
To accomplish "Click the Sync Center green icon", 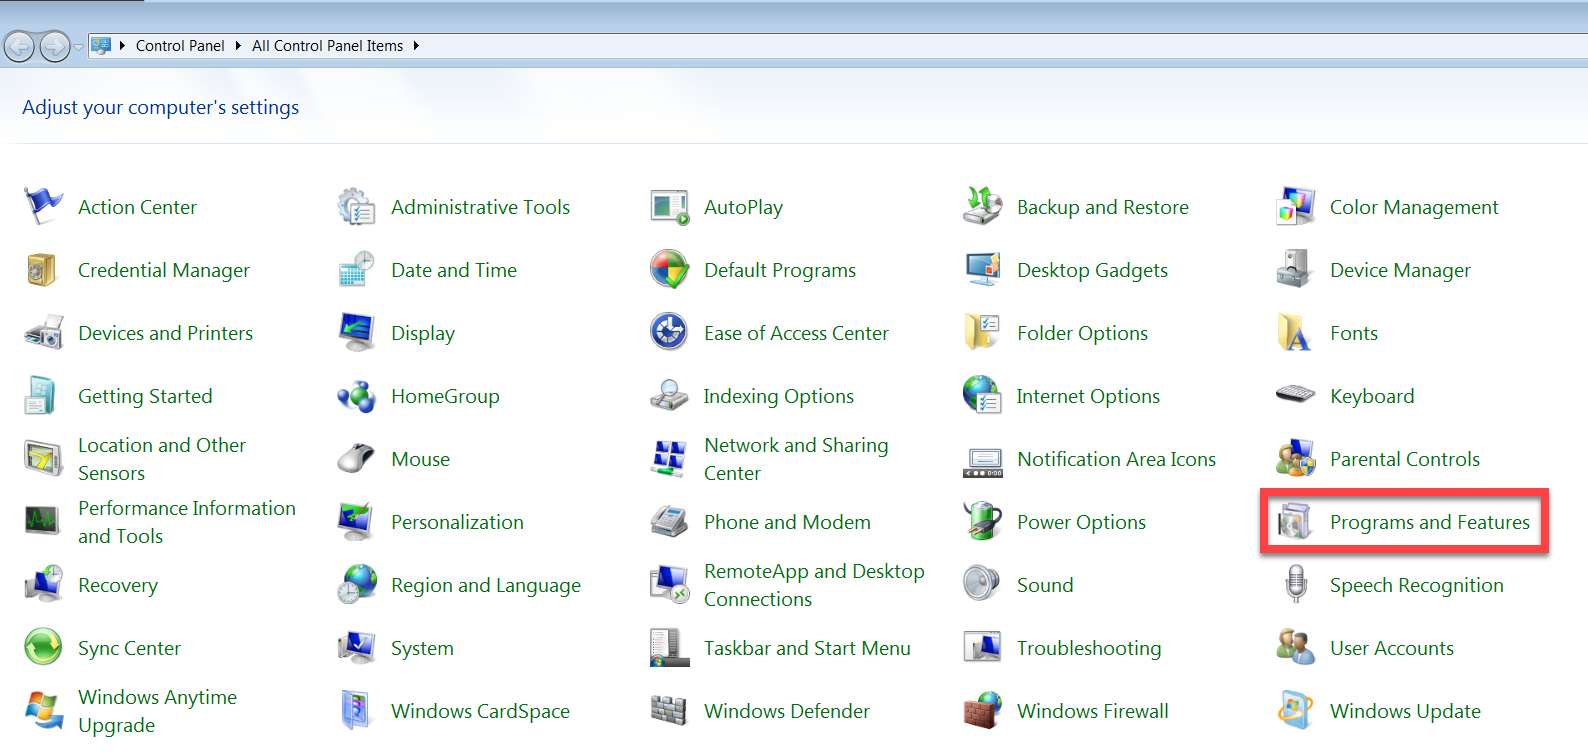I will point(43,647).
